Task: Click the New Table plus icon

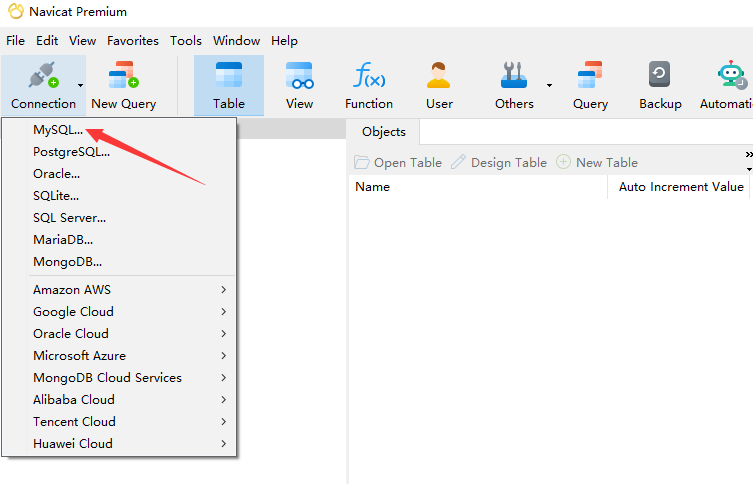Action: pyautogui.click(x=563, y=162)
